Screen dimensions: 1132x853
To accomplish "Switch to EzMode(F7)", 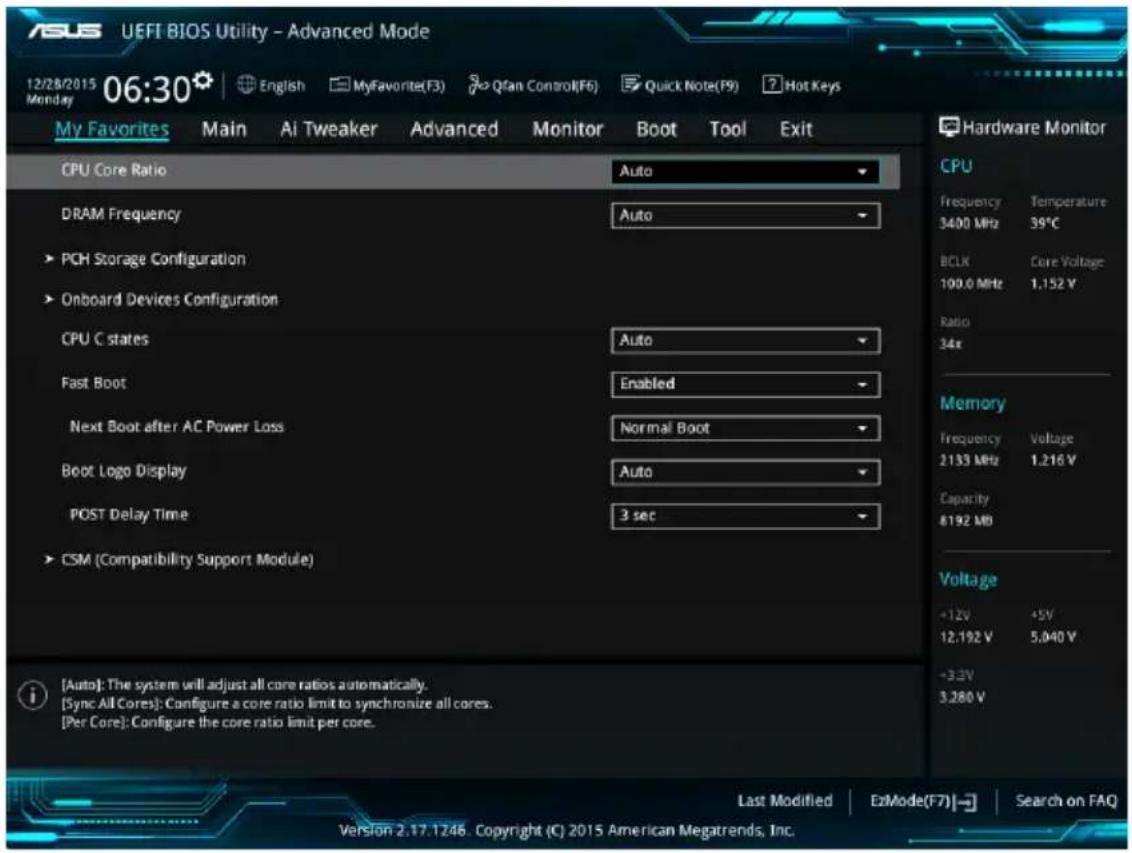I will (x=923, y=801).
